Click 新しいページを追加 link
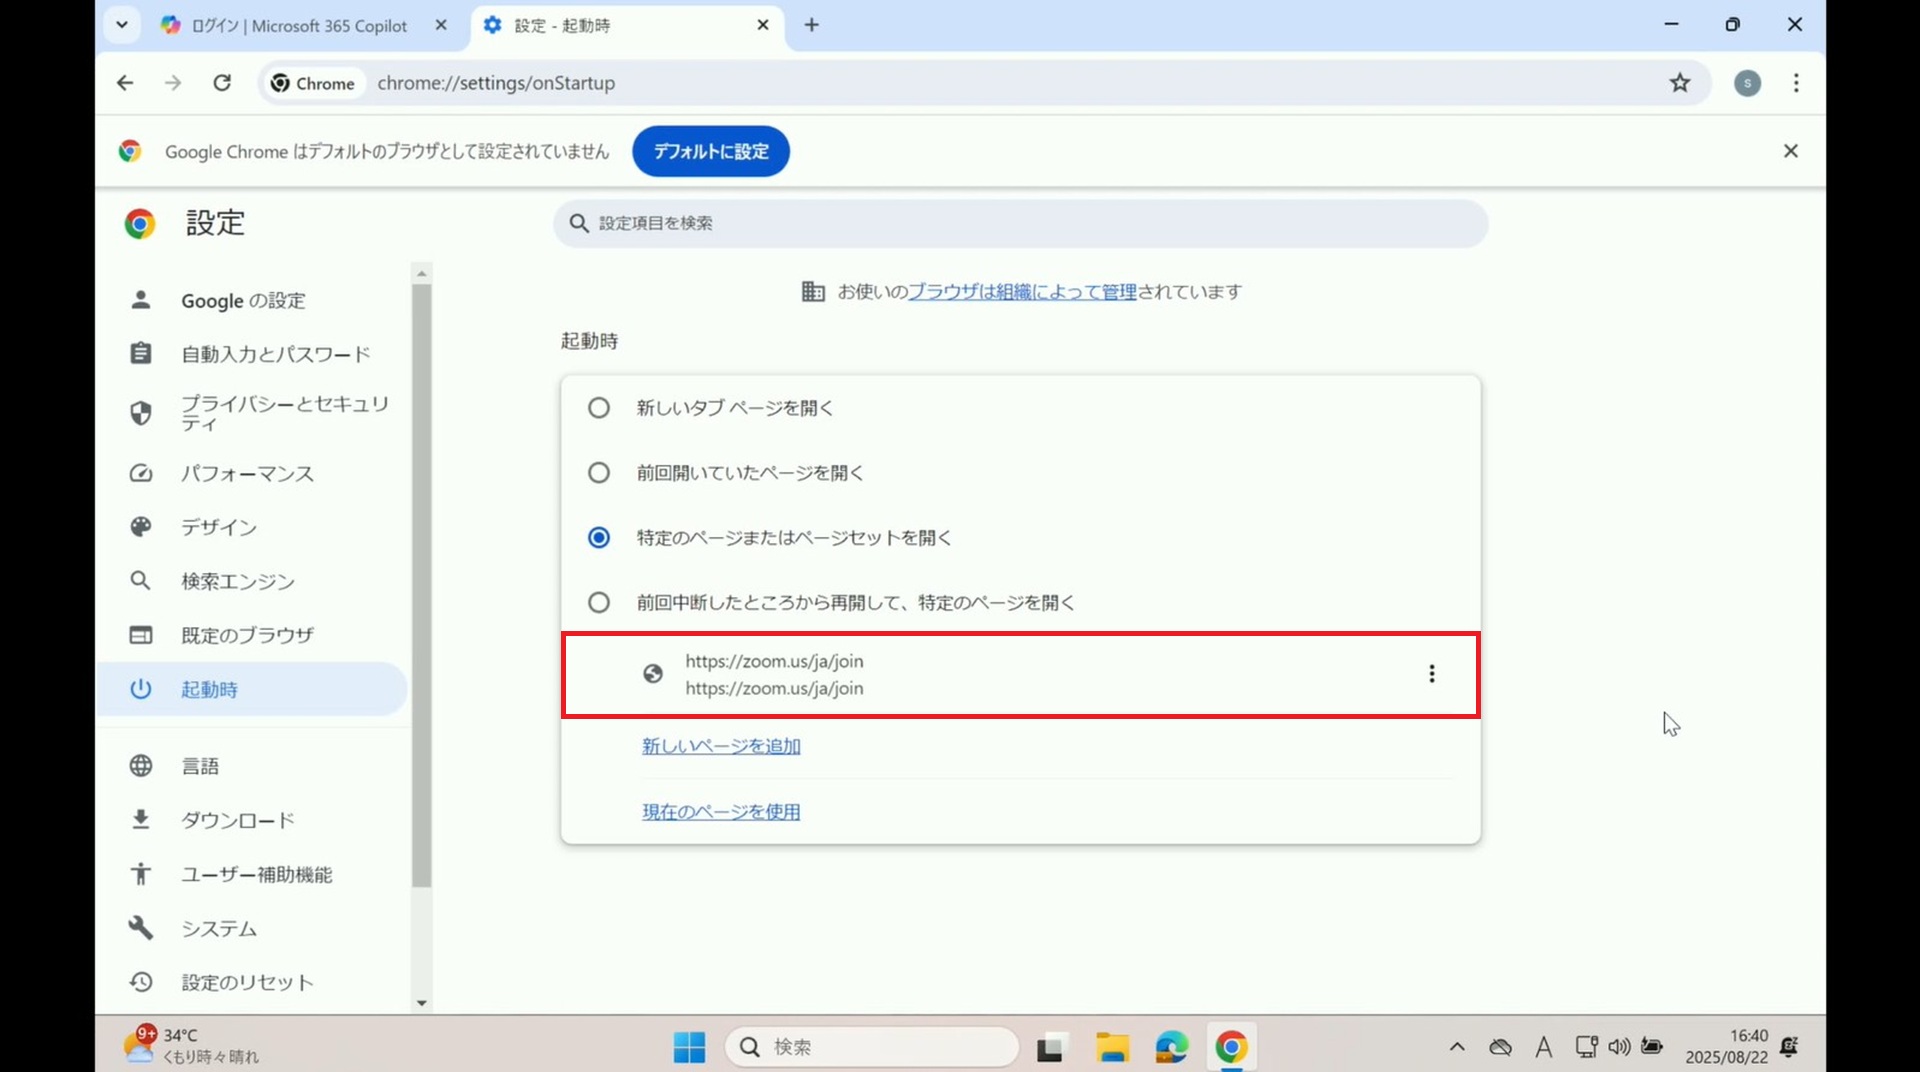The width and height of the screenshot is (1920, 1072). click(720, 746)
